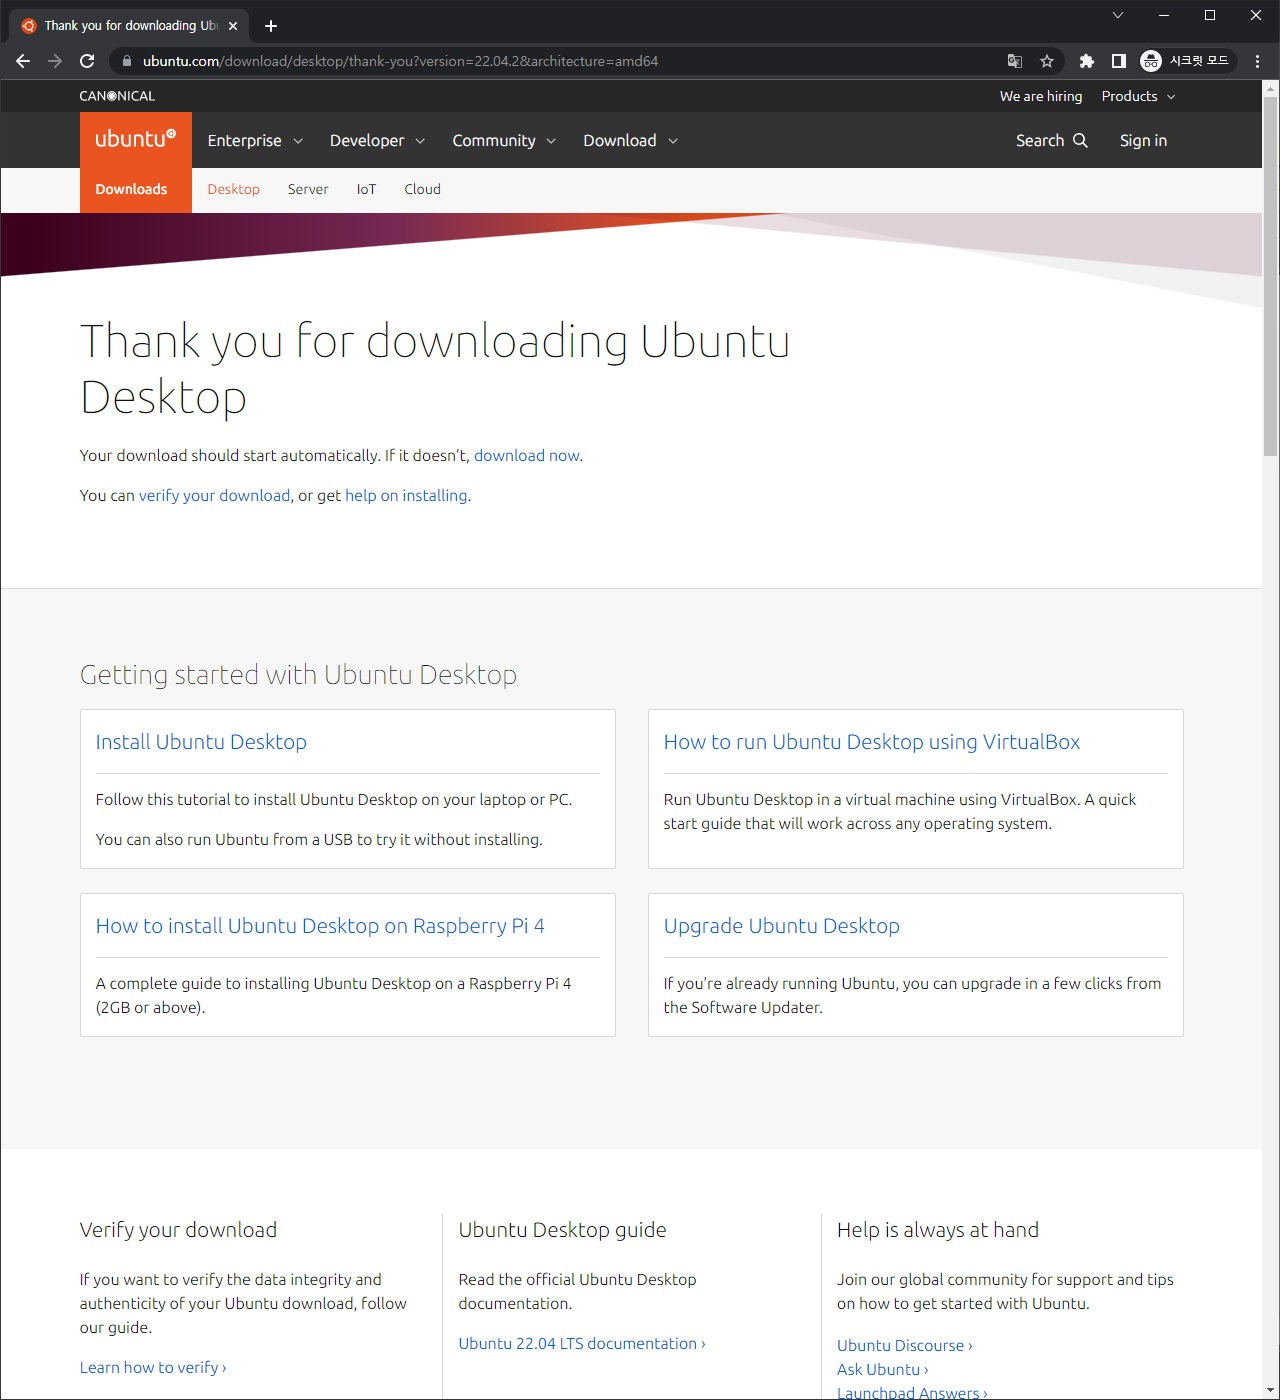Click the translate page icon
The width and height of the screenshot is (1280, 1400).
[x=1015, y=61]
